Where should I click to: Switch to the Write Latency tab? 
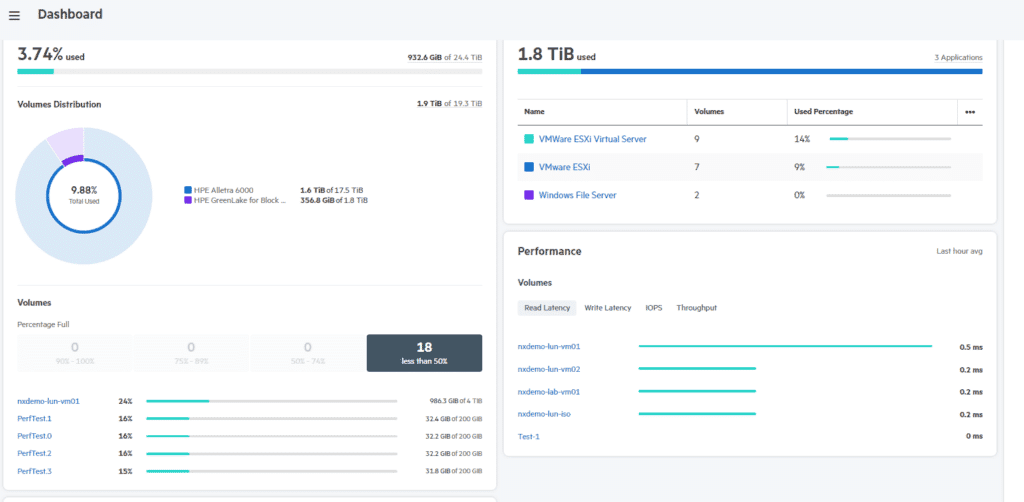[608, 307]
